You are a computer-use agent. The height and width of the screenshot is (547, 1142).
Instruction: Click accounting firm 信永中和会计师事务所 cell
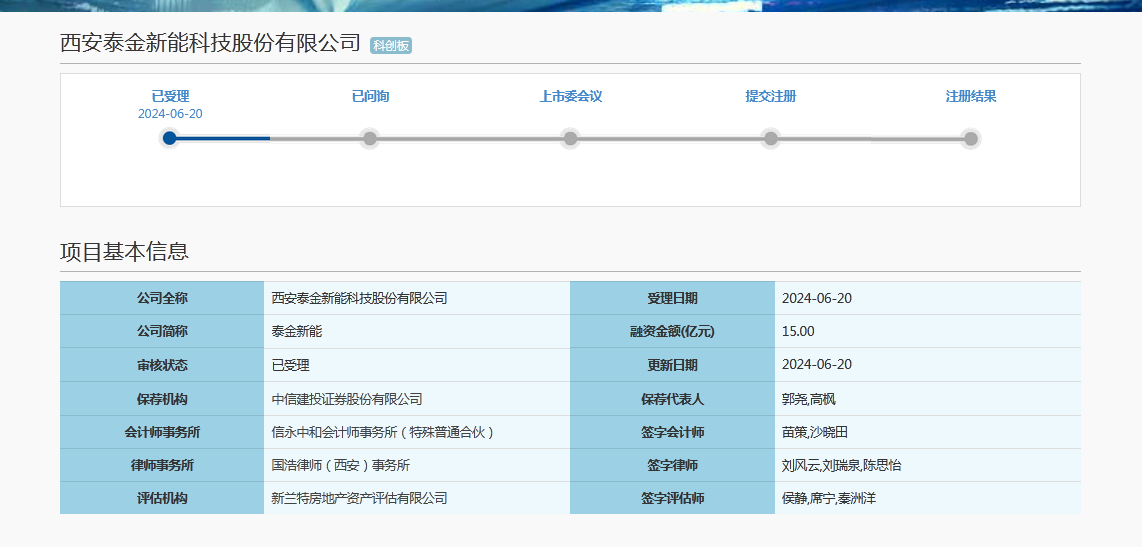tap(383, 432)
